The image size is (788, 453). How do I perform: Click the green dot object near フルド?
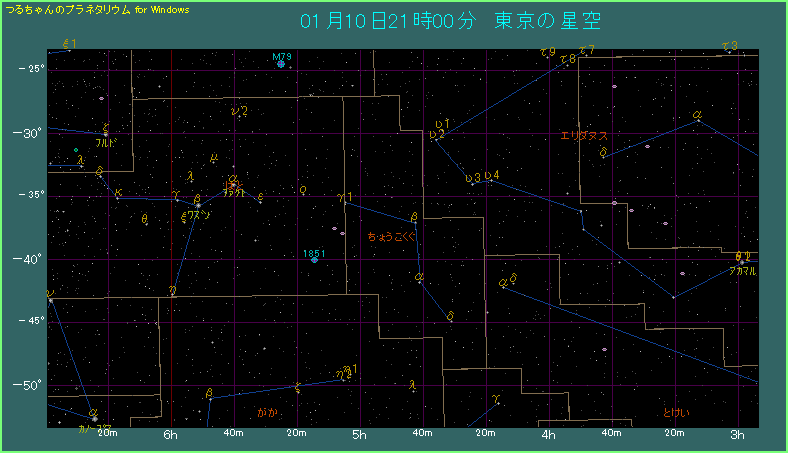pyautogui.click(x=76, y=150)
